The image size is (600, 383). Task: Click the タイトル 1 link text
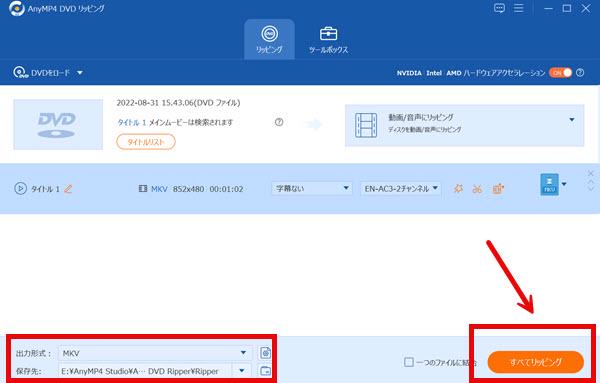pos(131,122)
